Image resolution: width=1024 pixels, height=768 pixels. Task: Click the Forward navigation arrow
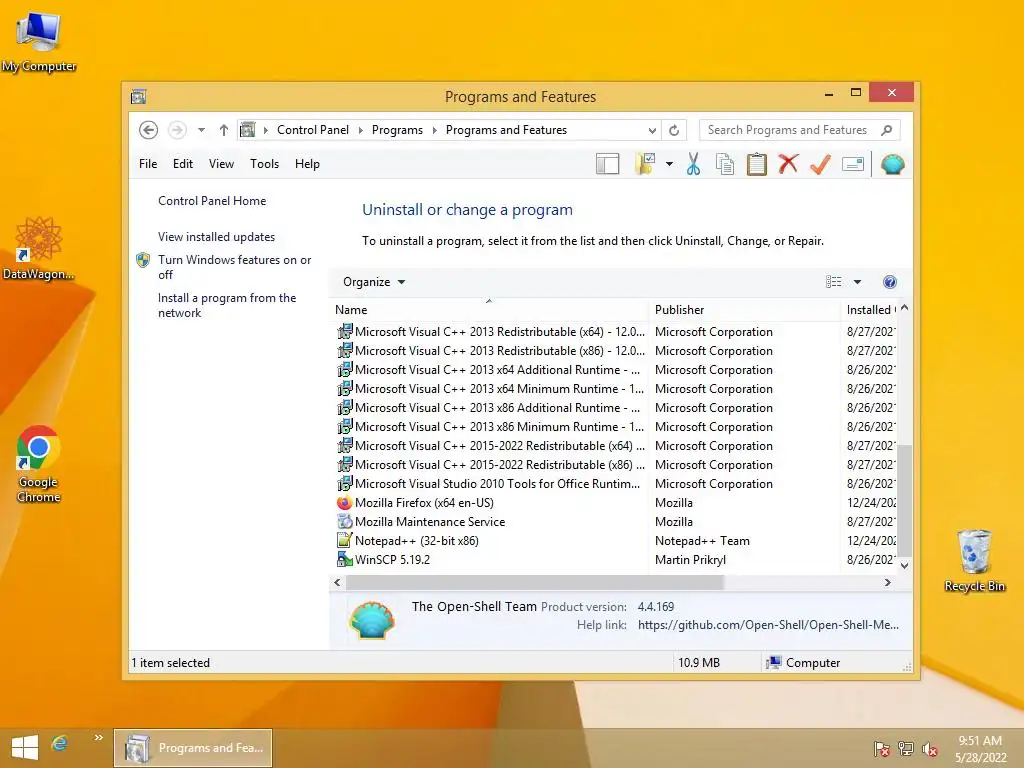click(177, 130)
